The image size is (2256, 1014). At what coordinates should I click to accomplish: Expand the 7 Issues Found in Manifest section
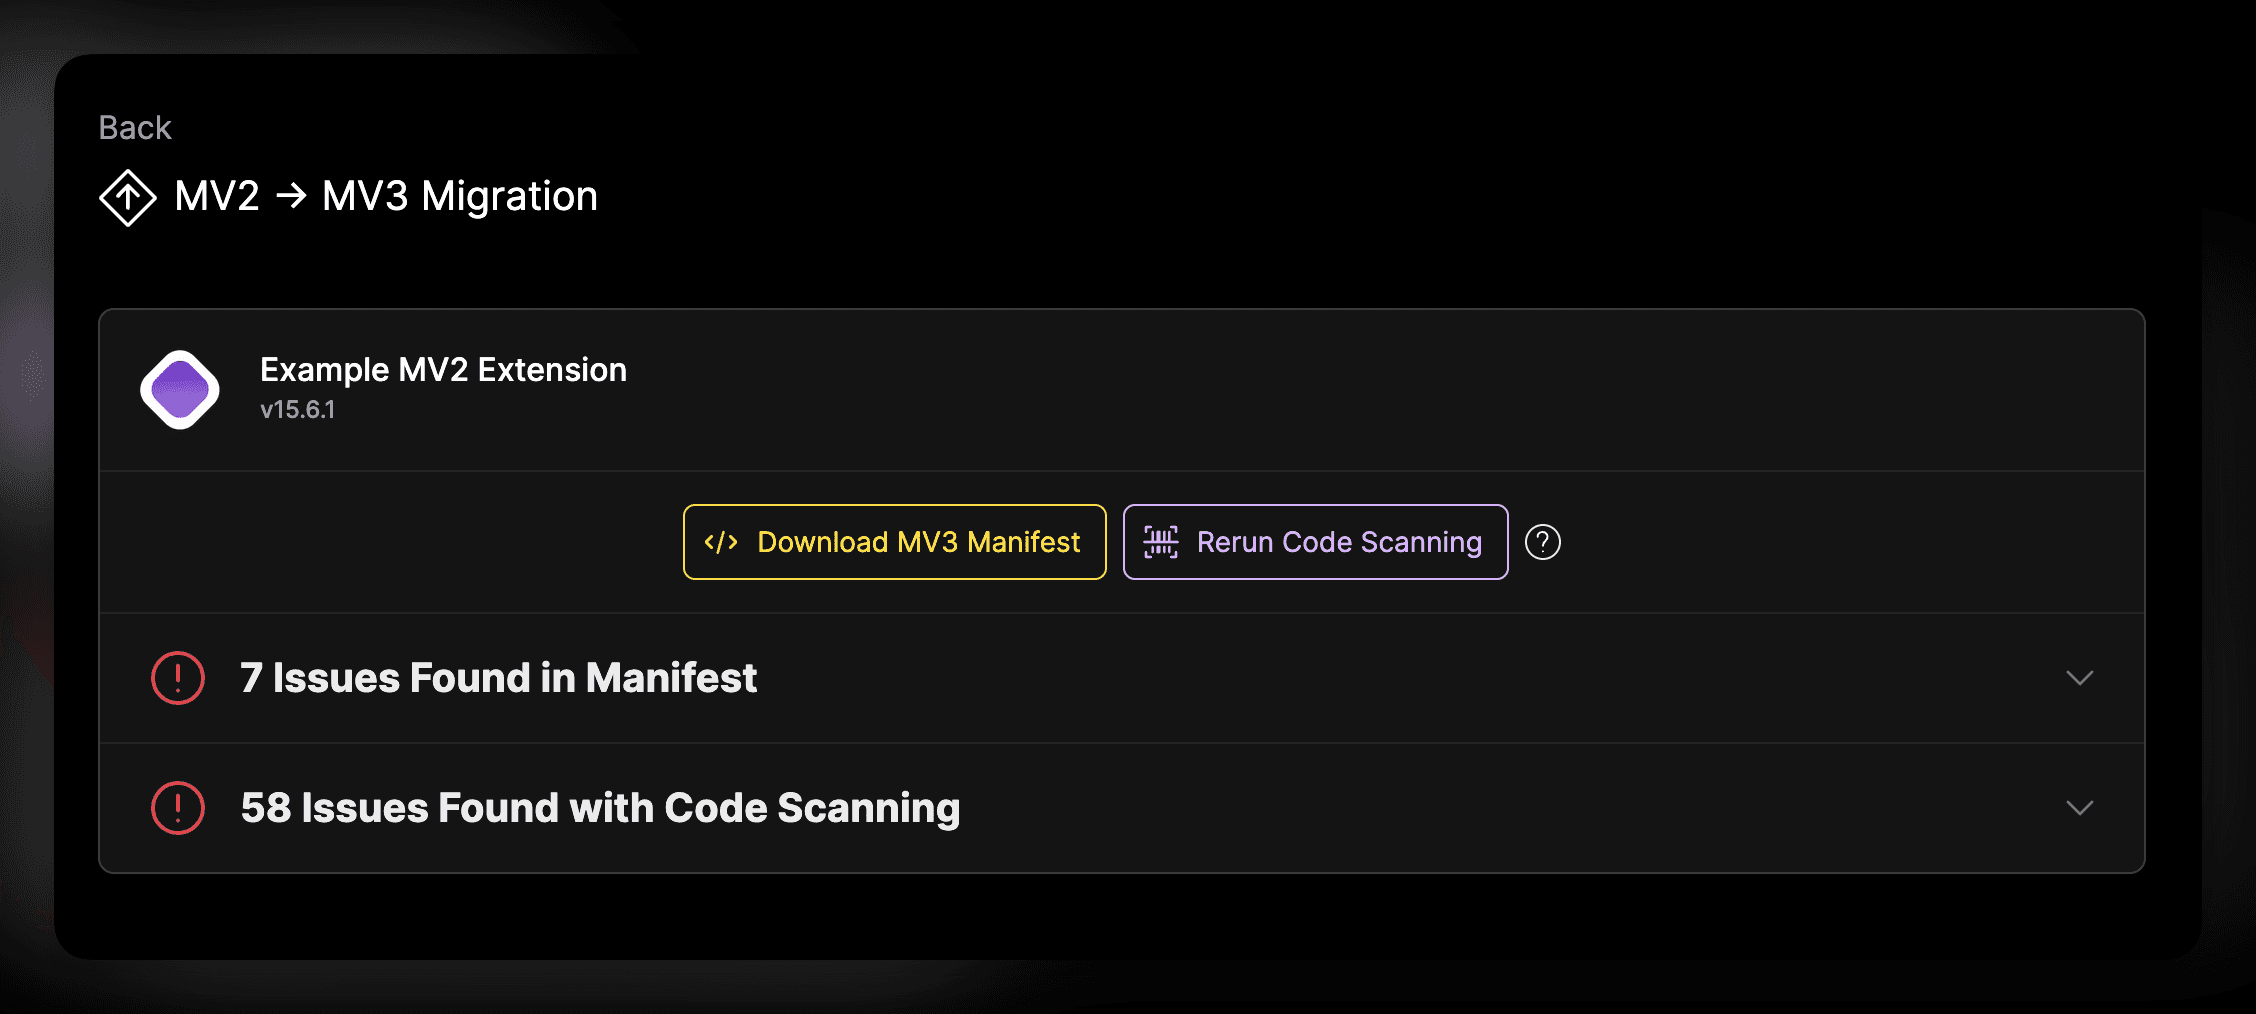tap(498, 678)
